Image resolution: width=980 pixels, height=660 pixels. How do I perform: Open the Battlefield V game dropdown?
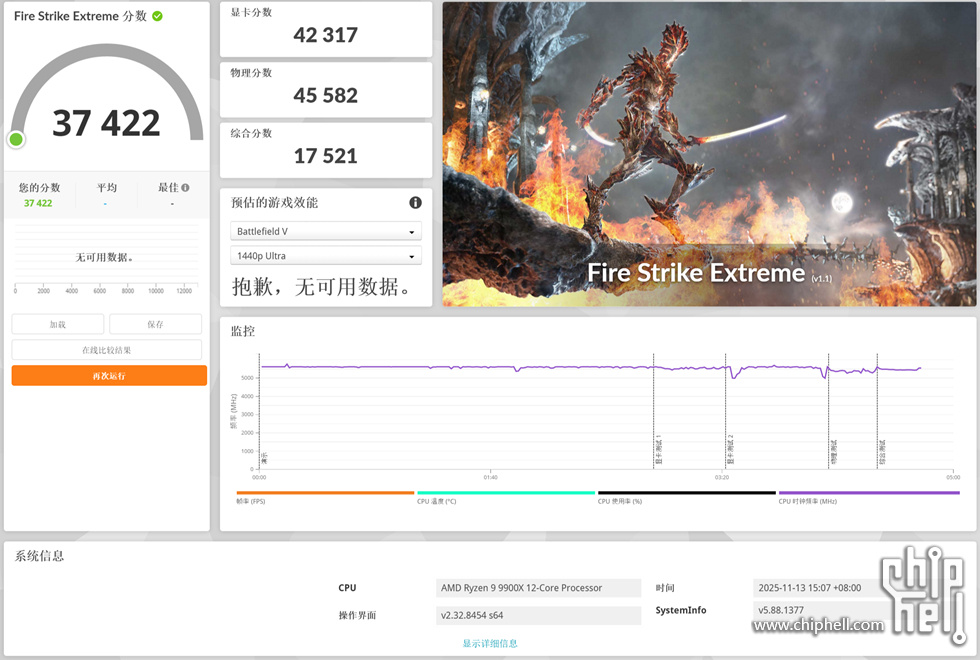pos(326,231)
